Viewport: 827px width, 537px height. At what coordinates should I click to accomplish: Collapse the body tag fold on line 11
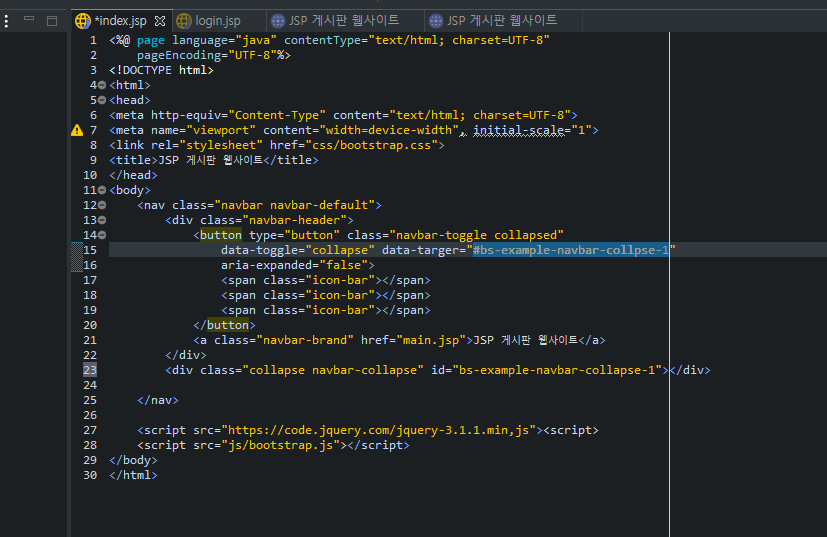[x=102, y=190]
